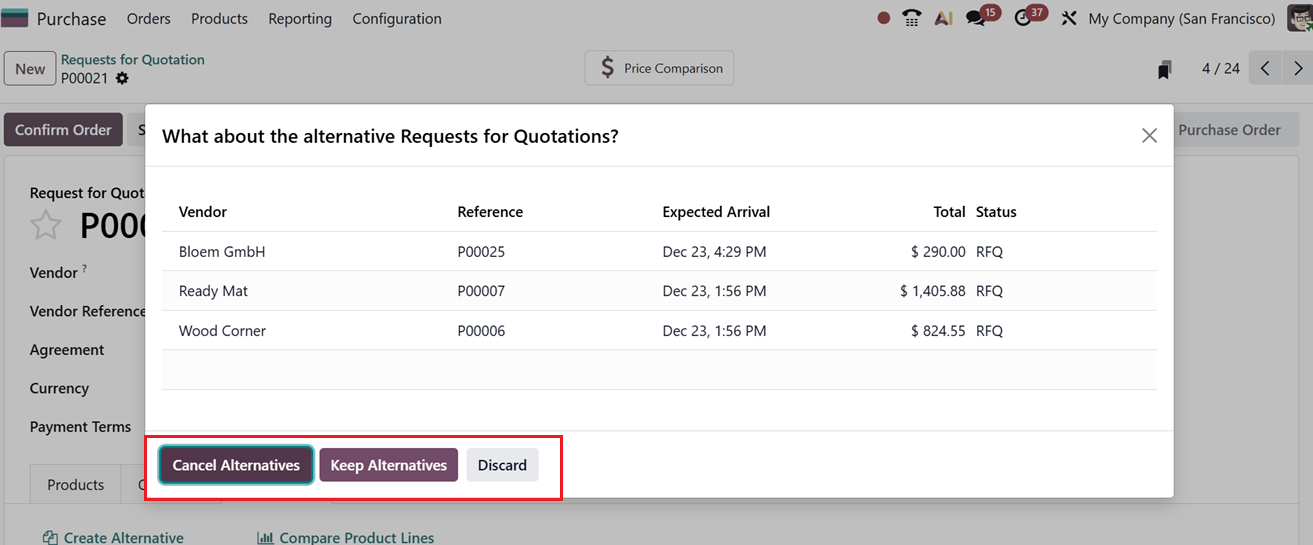Viewport: 1313px width, 545px height.
Task: Open the Purchase app title menu
Action: [x=71, y=18]
